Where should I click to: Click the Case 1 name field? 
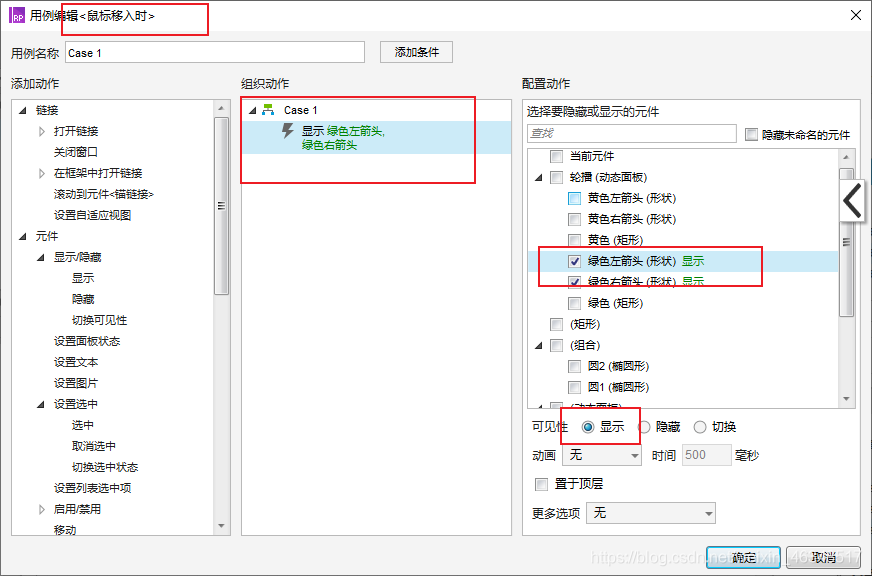[x=215, y=53]
